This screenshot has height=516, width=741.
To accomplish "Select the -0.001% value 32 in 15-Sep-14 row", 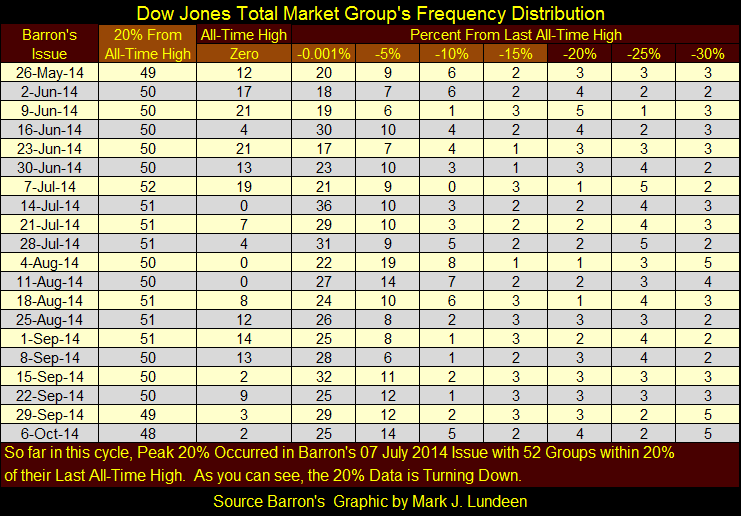I will coord(324,377).
